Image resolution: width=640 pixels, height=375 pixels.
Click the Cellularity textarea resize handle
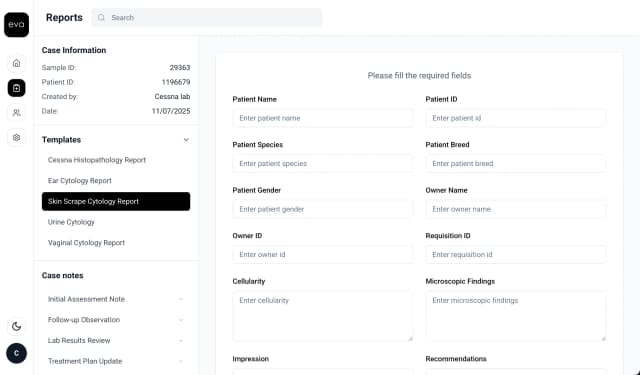[410, 338]
